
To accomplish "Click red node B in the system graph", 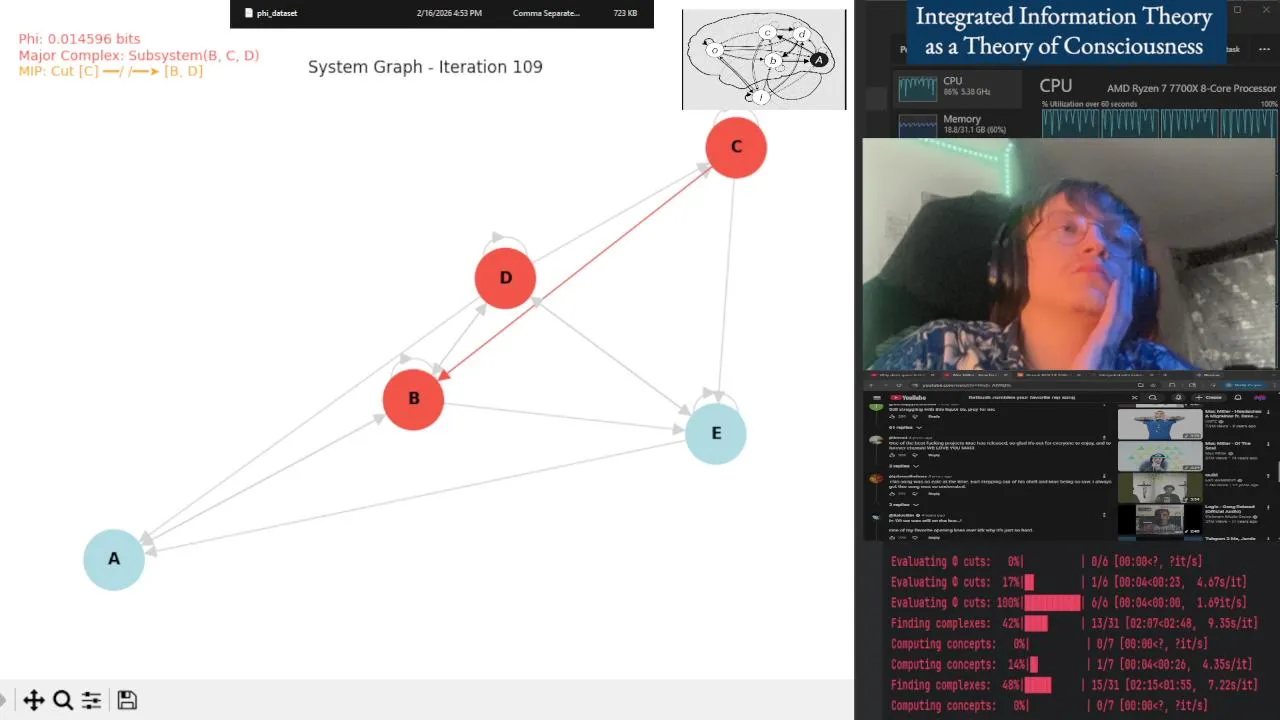I will (413, 399).
